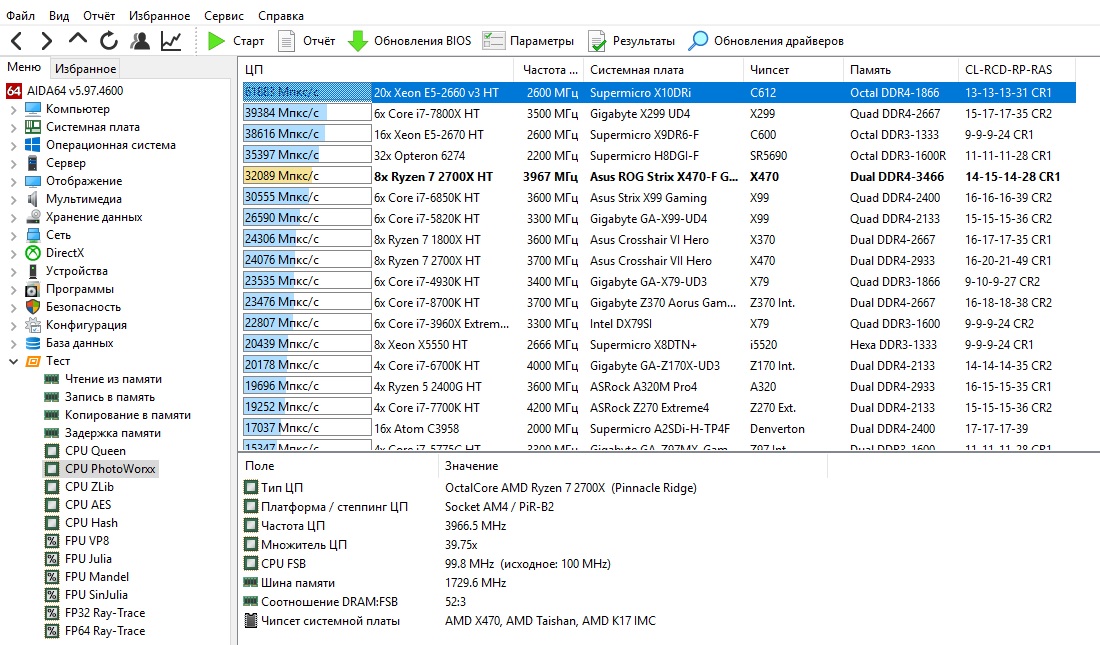Open the Справка menu
Viewport: 1100px width, 645px height.
point(281,15)
